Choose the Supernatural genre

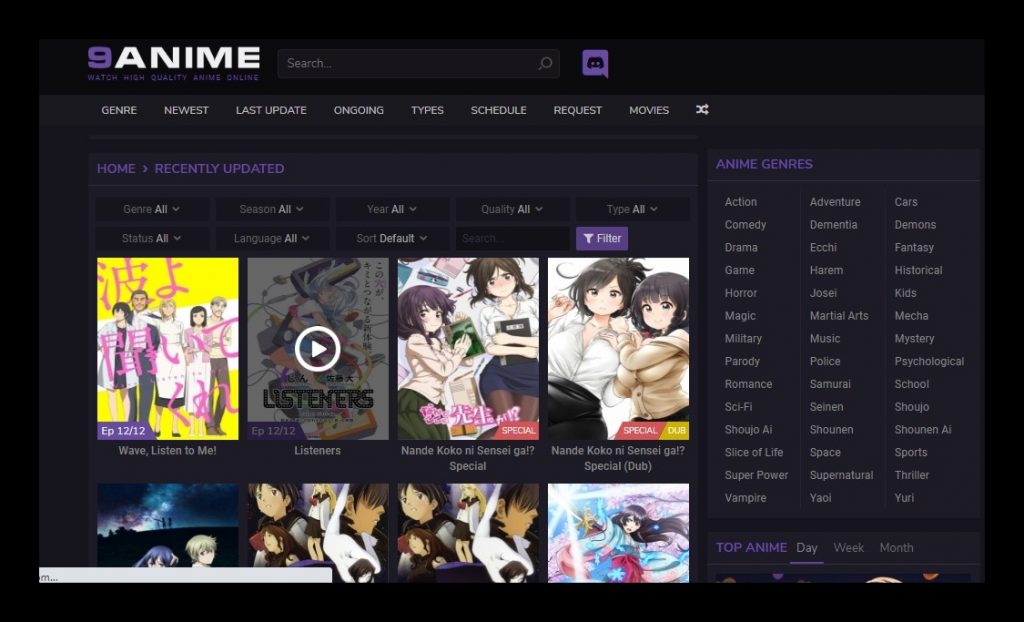click(841, 475)
